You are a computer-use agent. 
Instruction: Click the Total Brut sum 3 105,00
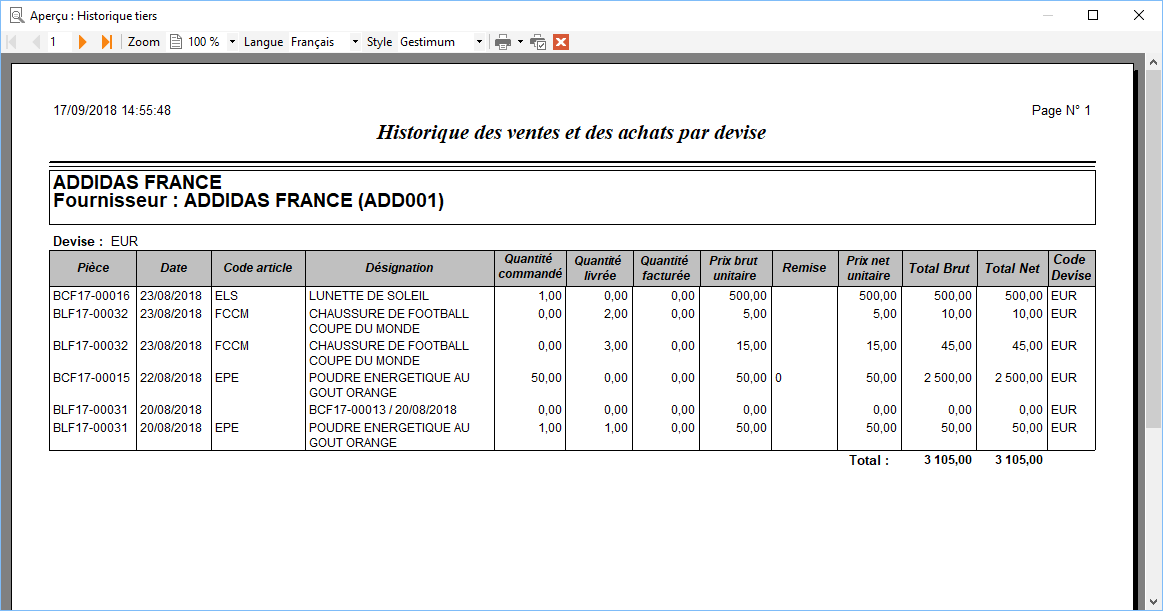coord(948,460)
